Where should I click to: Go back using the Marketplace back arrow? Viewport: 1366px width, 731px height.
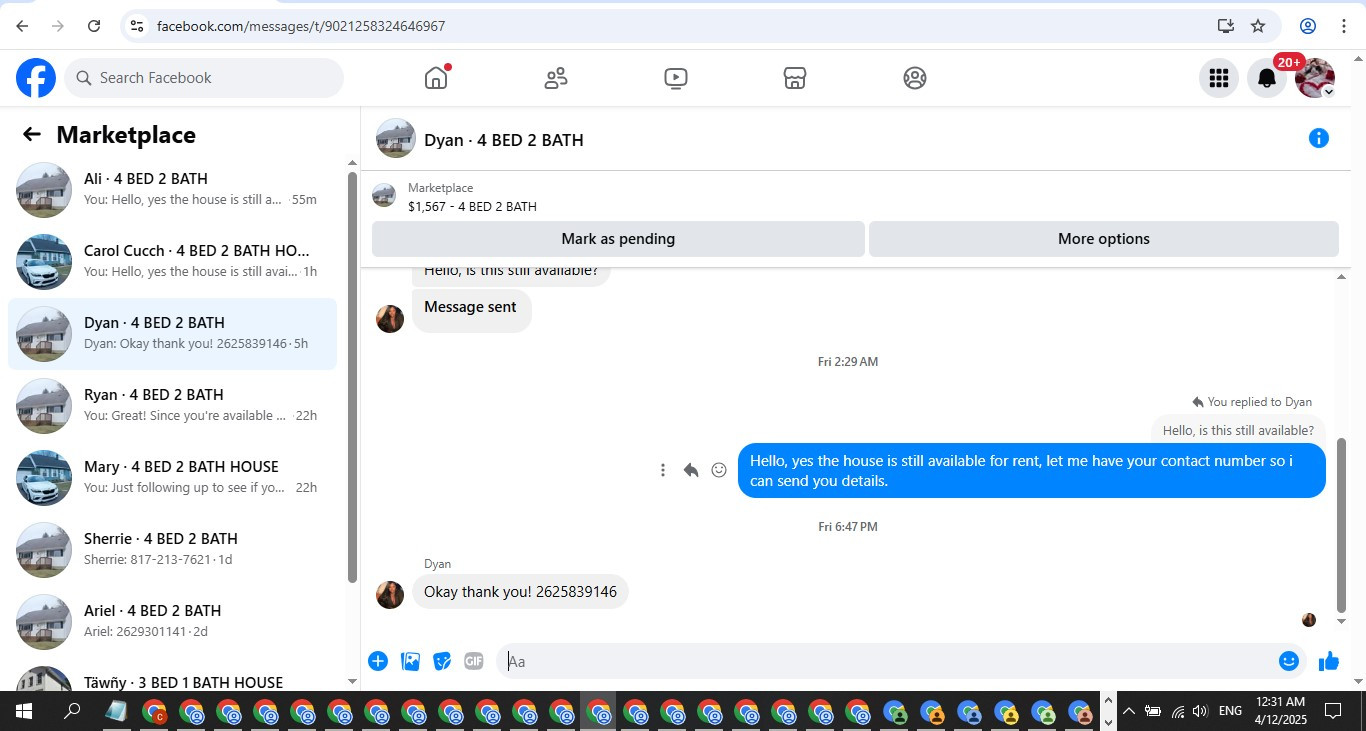32,134
